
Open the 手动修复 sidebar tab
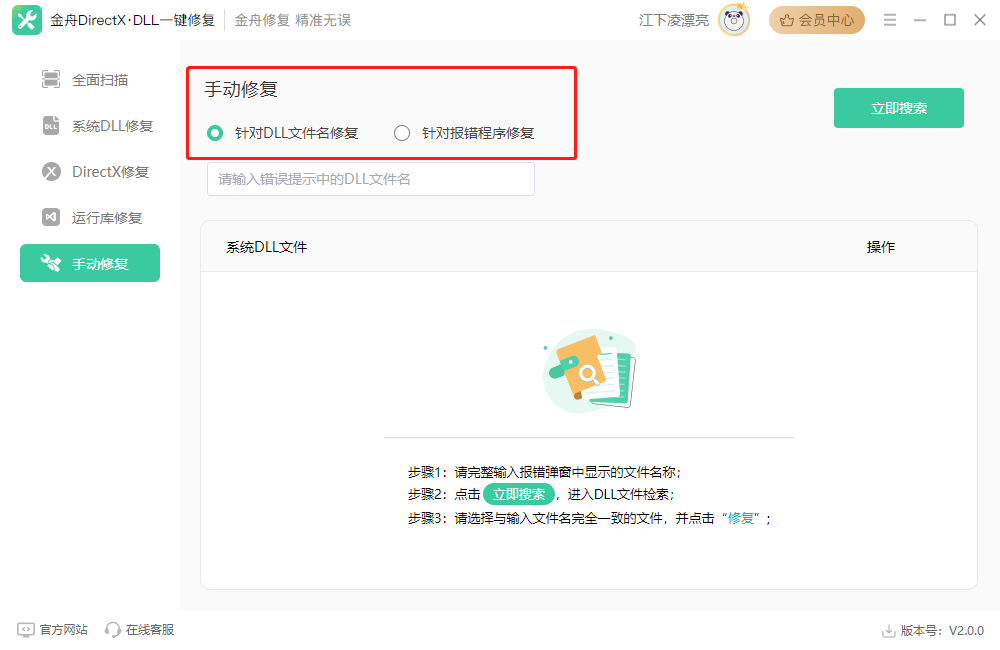click(x=90, y=264)
